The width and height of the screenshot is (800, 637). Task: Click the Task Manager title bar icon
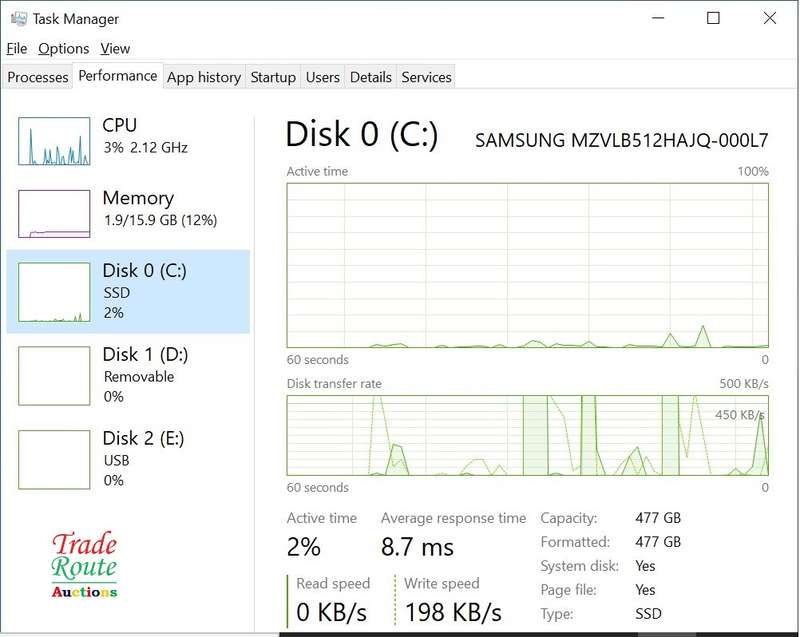(x=18, y=19)
